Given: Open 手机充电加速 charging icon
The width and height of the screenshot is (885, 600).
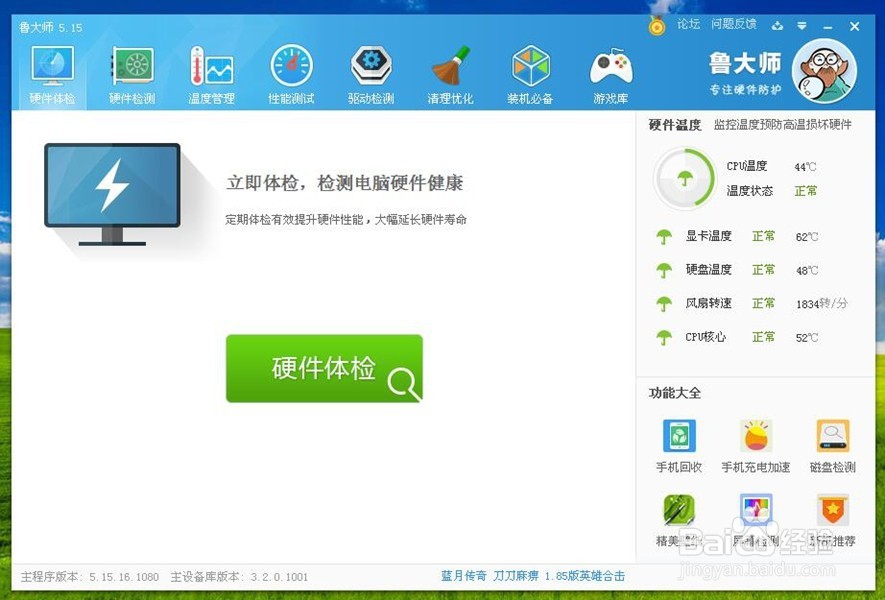Looking at the screenshot, I should pyautogui.click(x=756, y=435).
